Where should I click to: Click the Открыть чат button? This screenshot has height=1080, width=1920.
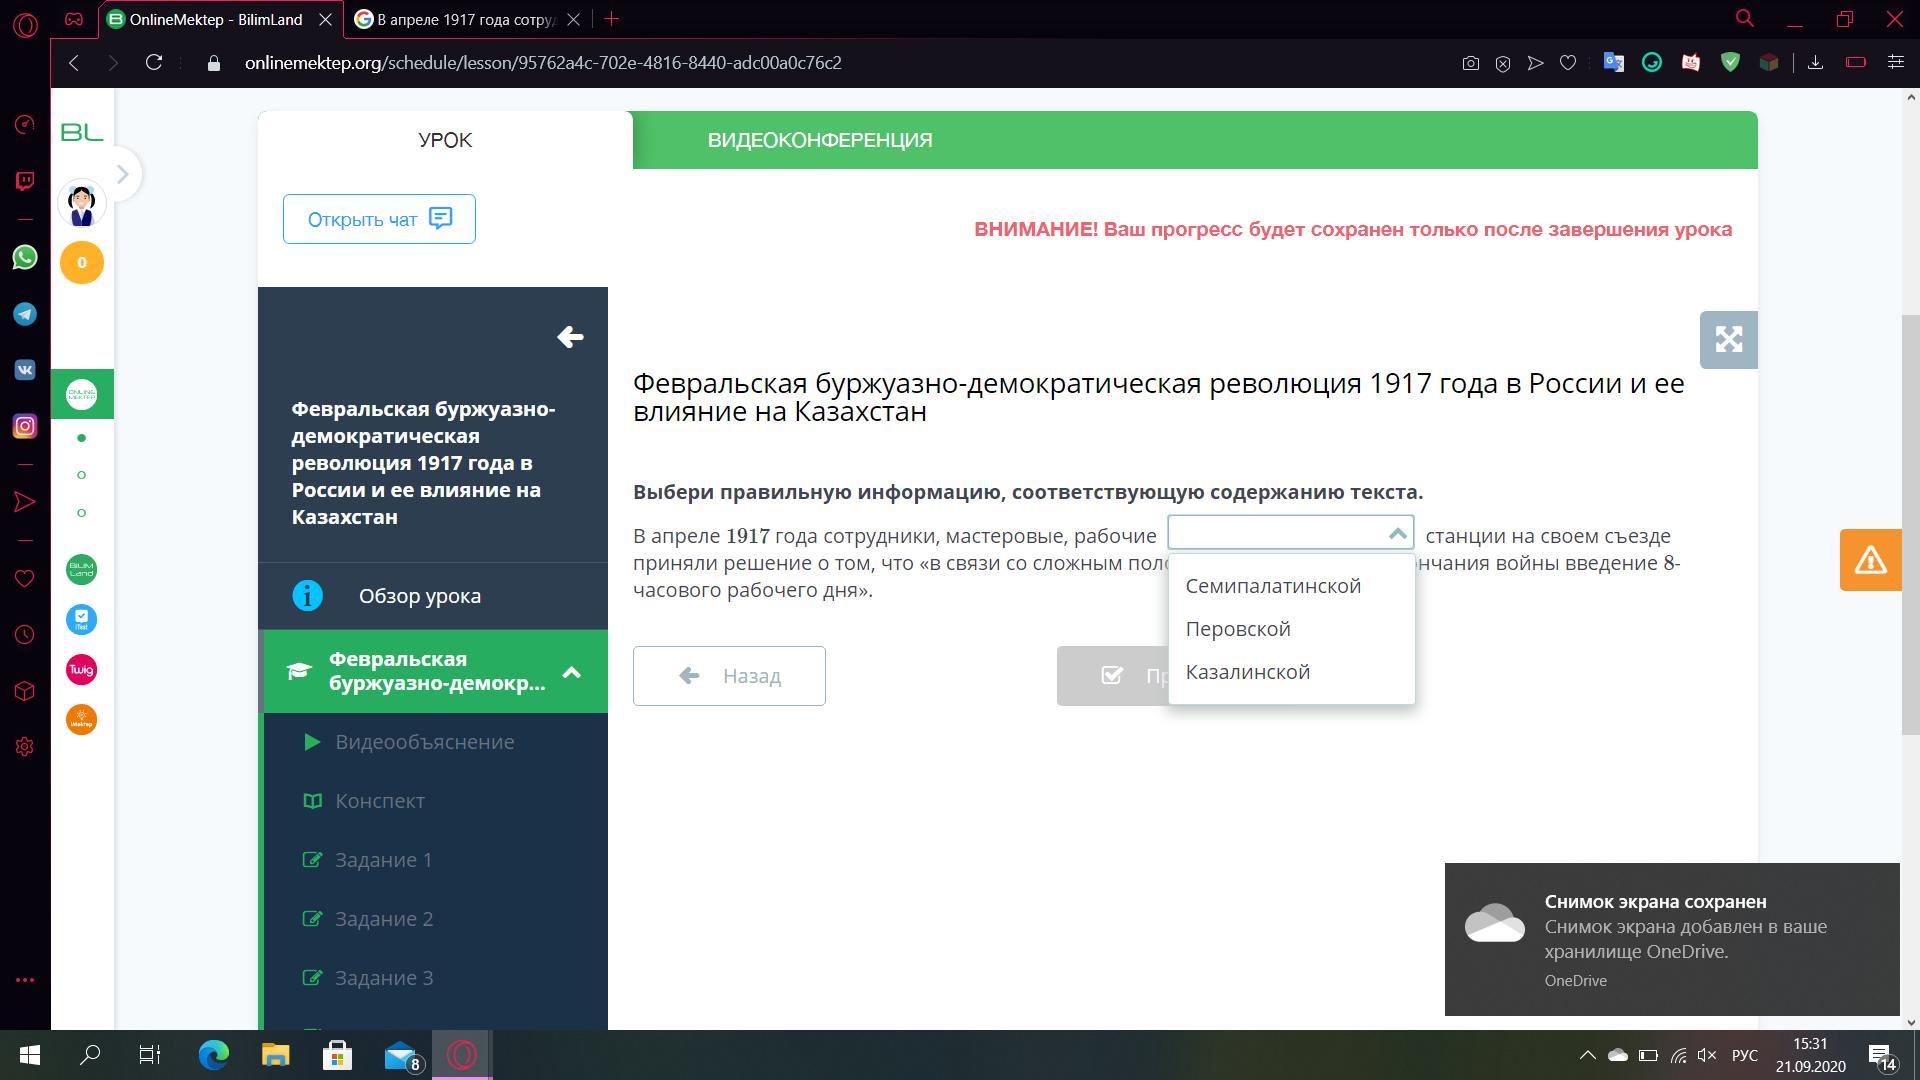pyautogui.click(x=379, y=219)
